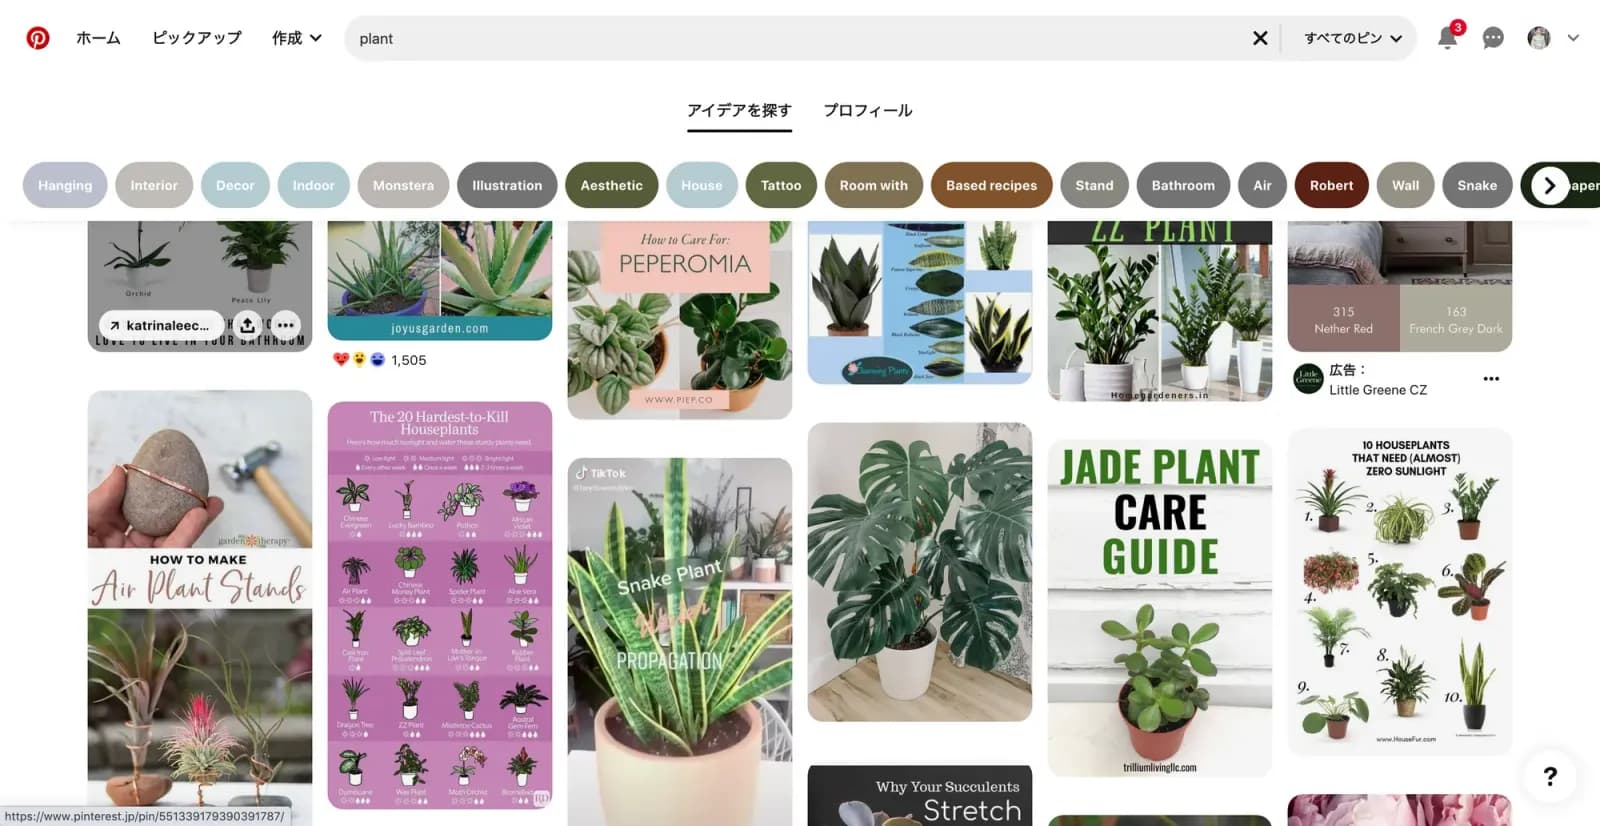
Task: Filter results by the Aesthetic chip
Action: pyautogui.click(x=611, y=185)
